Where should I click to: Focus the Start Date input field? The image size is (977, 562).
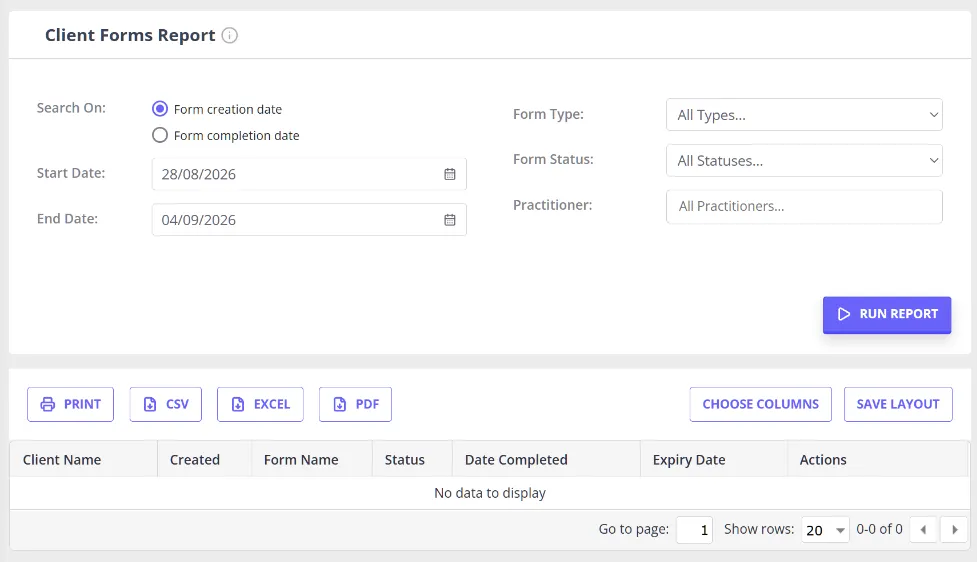(x=309, y=174)
